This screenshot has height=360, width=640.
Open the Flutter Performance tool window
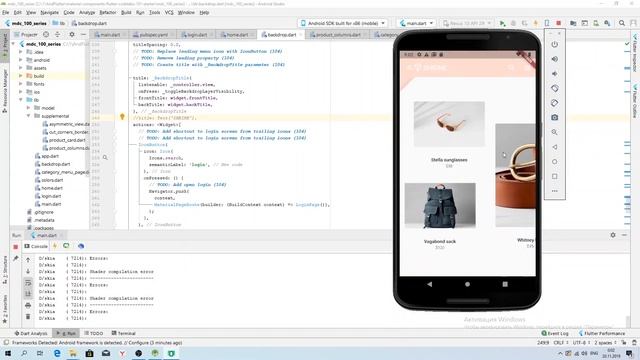(602, 333)
